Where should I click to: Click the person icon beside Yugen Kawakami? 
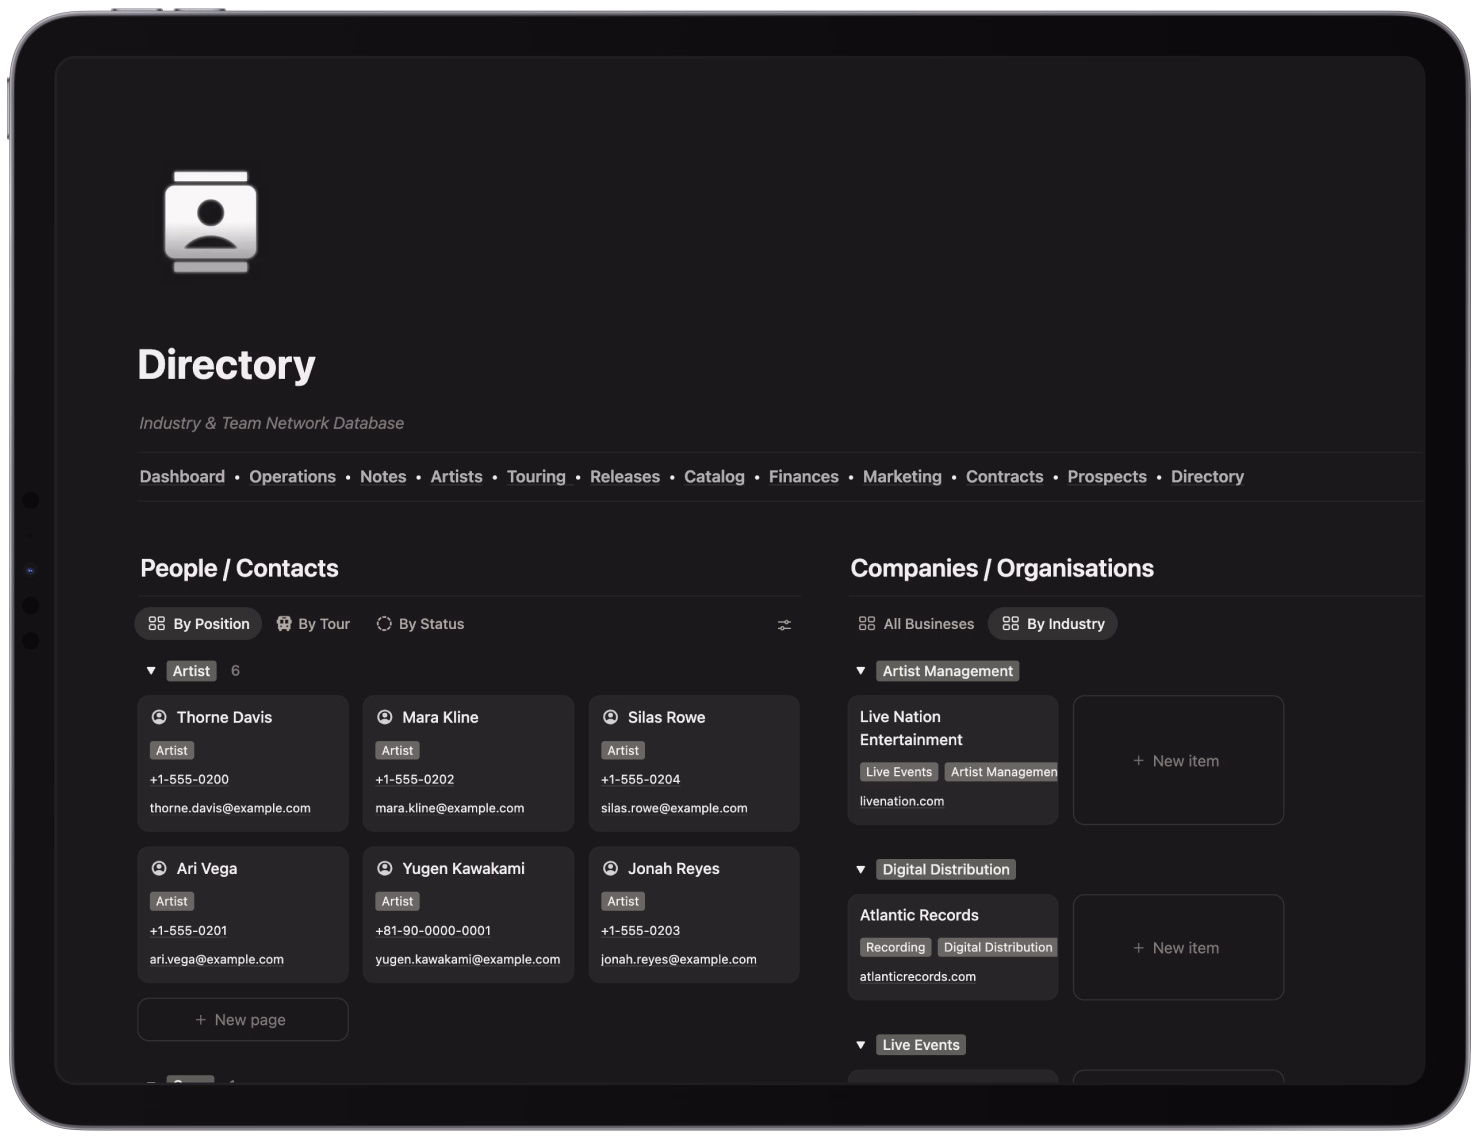[x=385, y=868]
